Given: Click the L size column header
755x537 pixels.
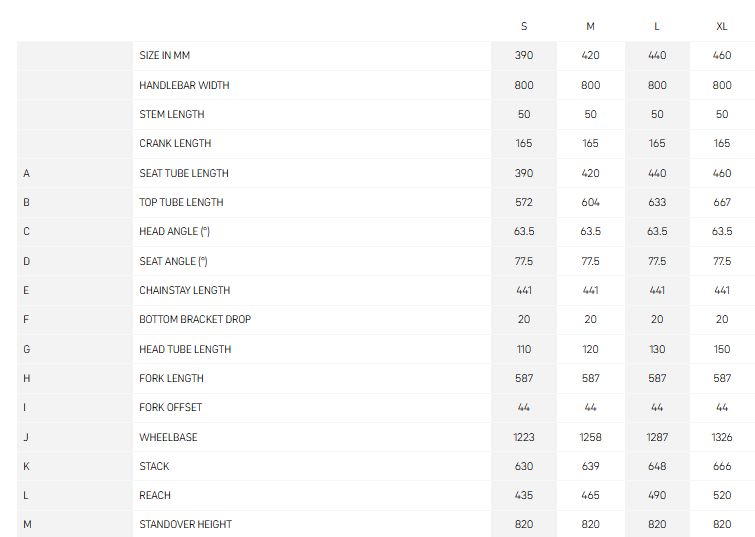Looking at the screenshot, I should [657, 26].
